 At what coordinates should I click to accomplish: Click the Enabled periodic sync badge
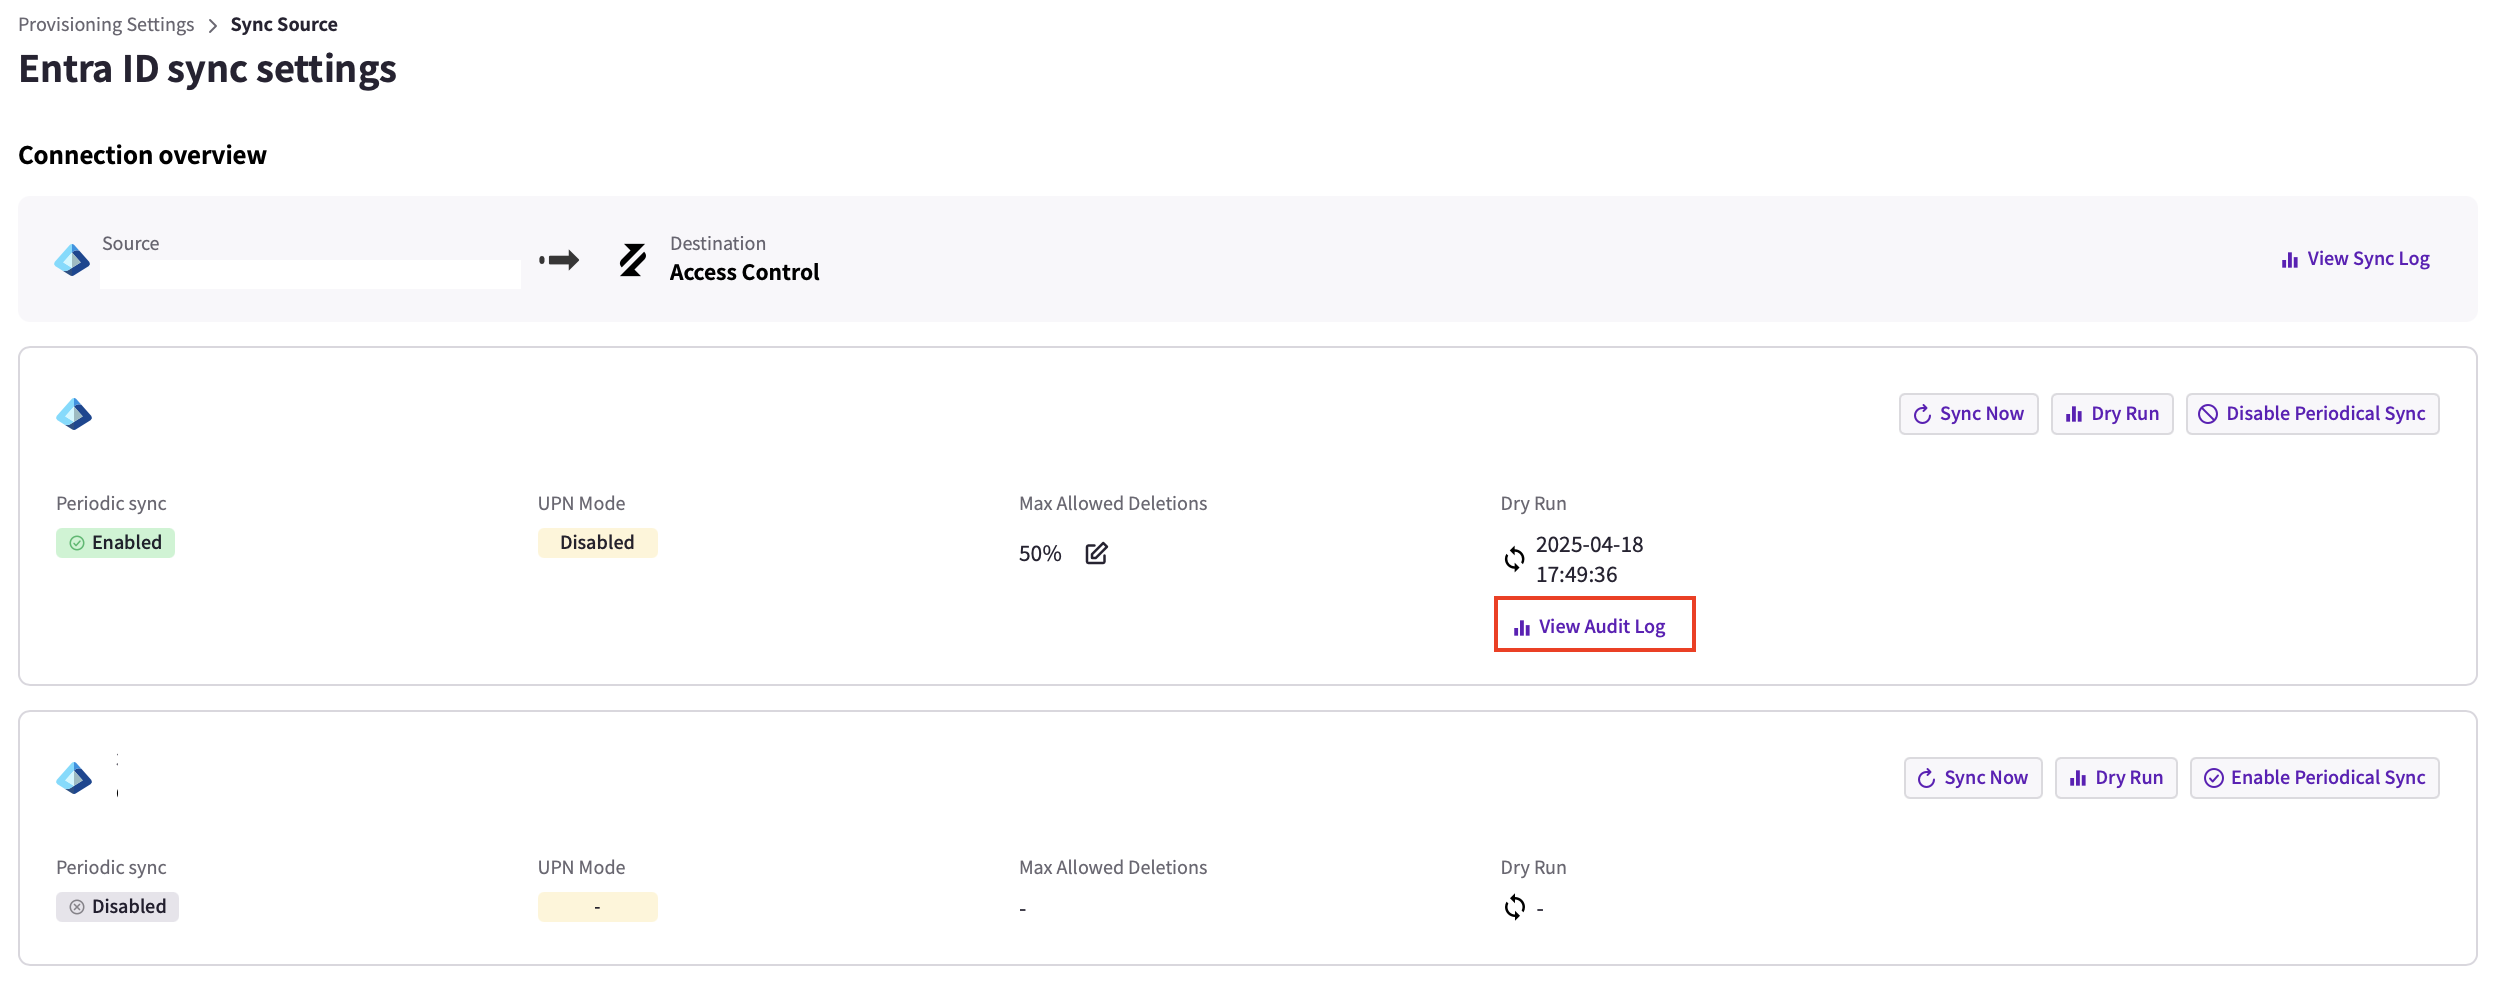coord(115,543)
